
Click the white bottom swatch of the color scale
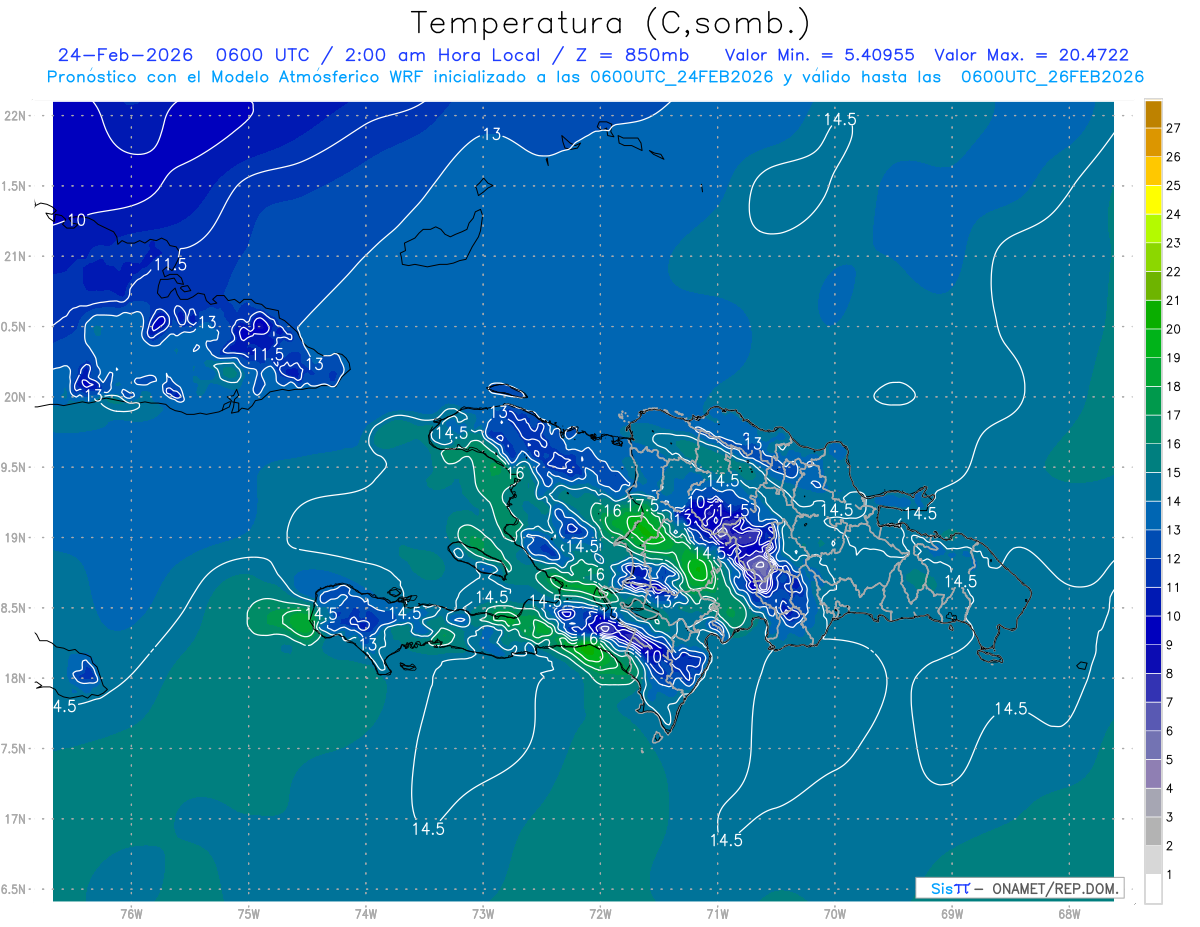1153,889
